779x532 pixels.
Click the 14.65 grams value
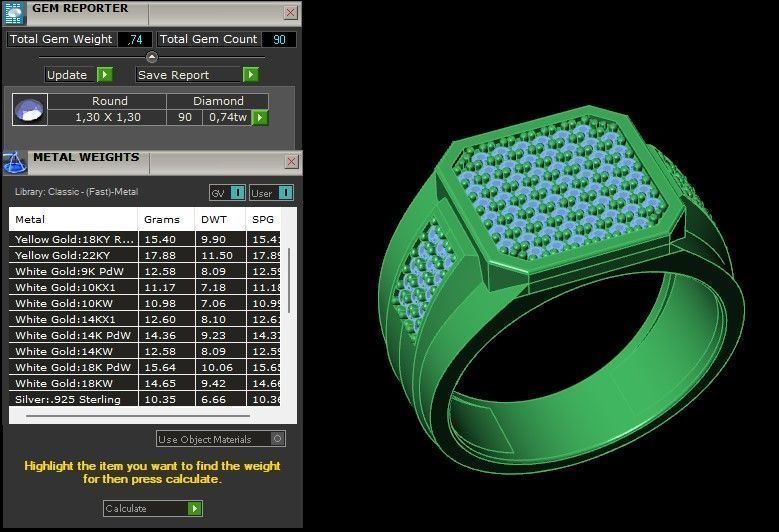pos(160,383)
